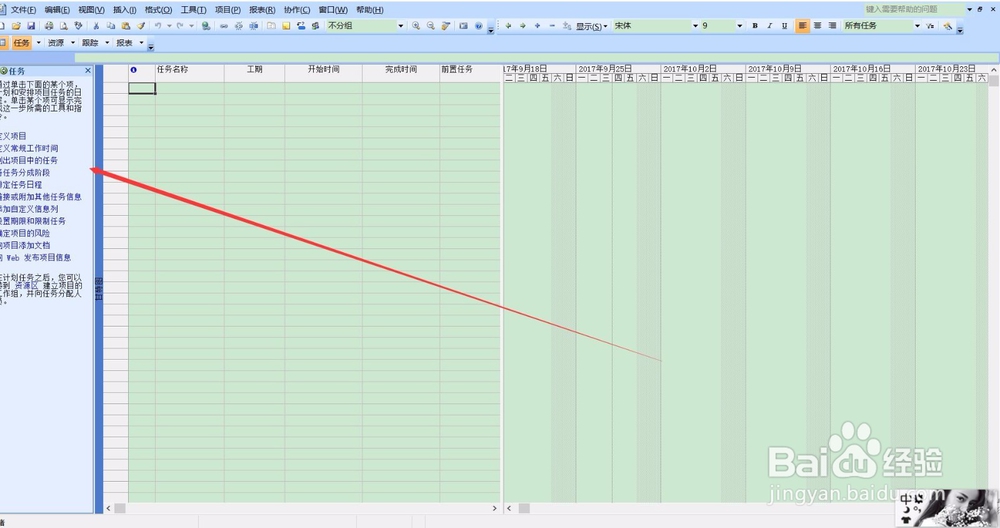
Task: Add task notes yellow icon
Action: [x=286, y=26]
